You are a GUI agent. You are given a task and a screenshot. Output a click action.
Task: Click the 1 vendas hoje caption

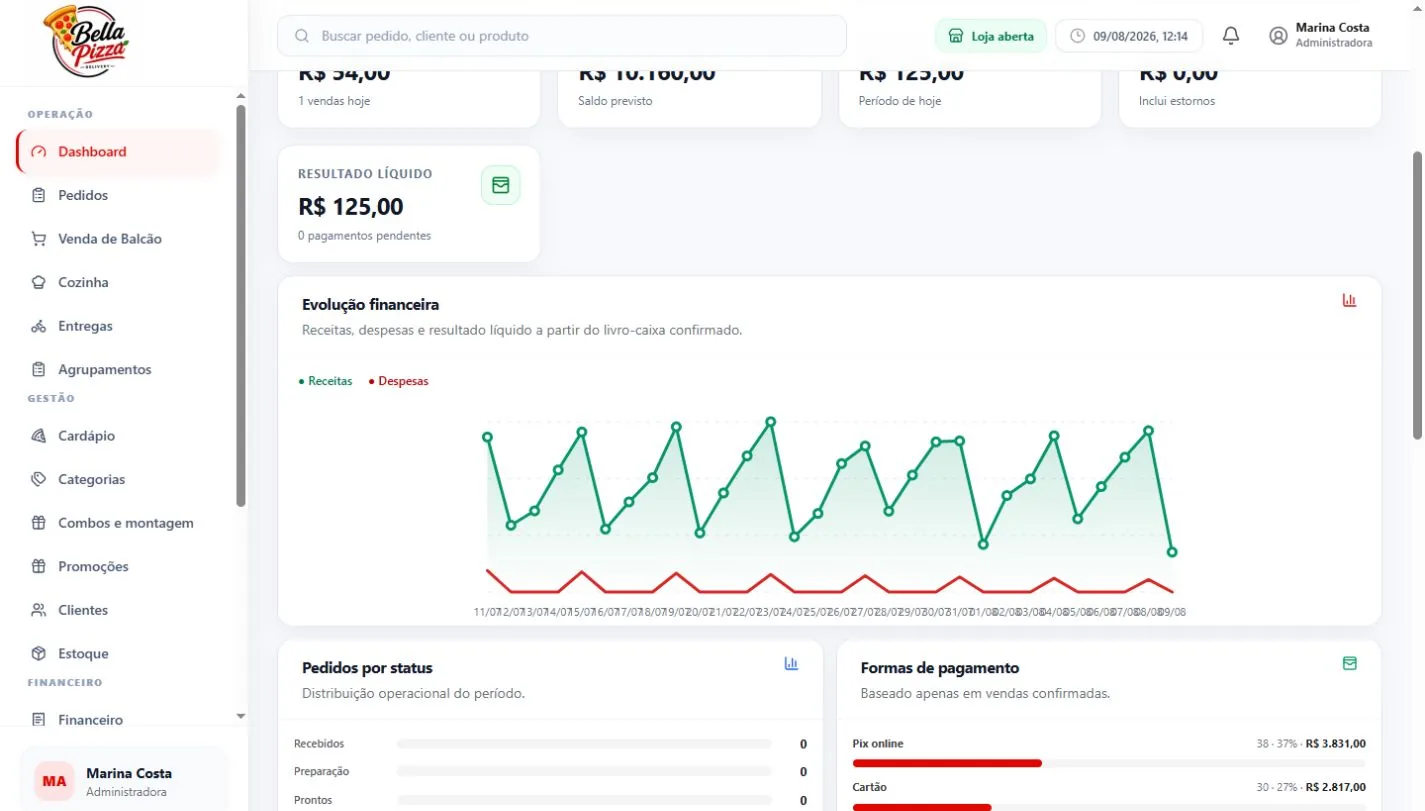click(x=334, y=101)
